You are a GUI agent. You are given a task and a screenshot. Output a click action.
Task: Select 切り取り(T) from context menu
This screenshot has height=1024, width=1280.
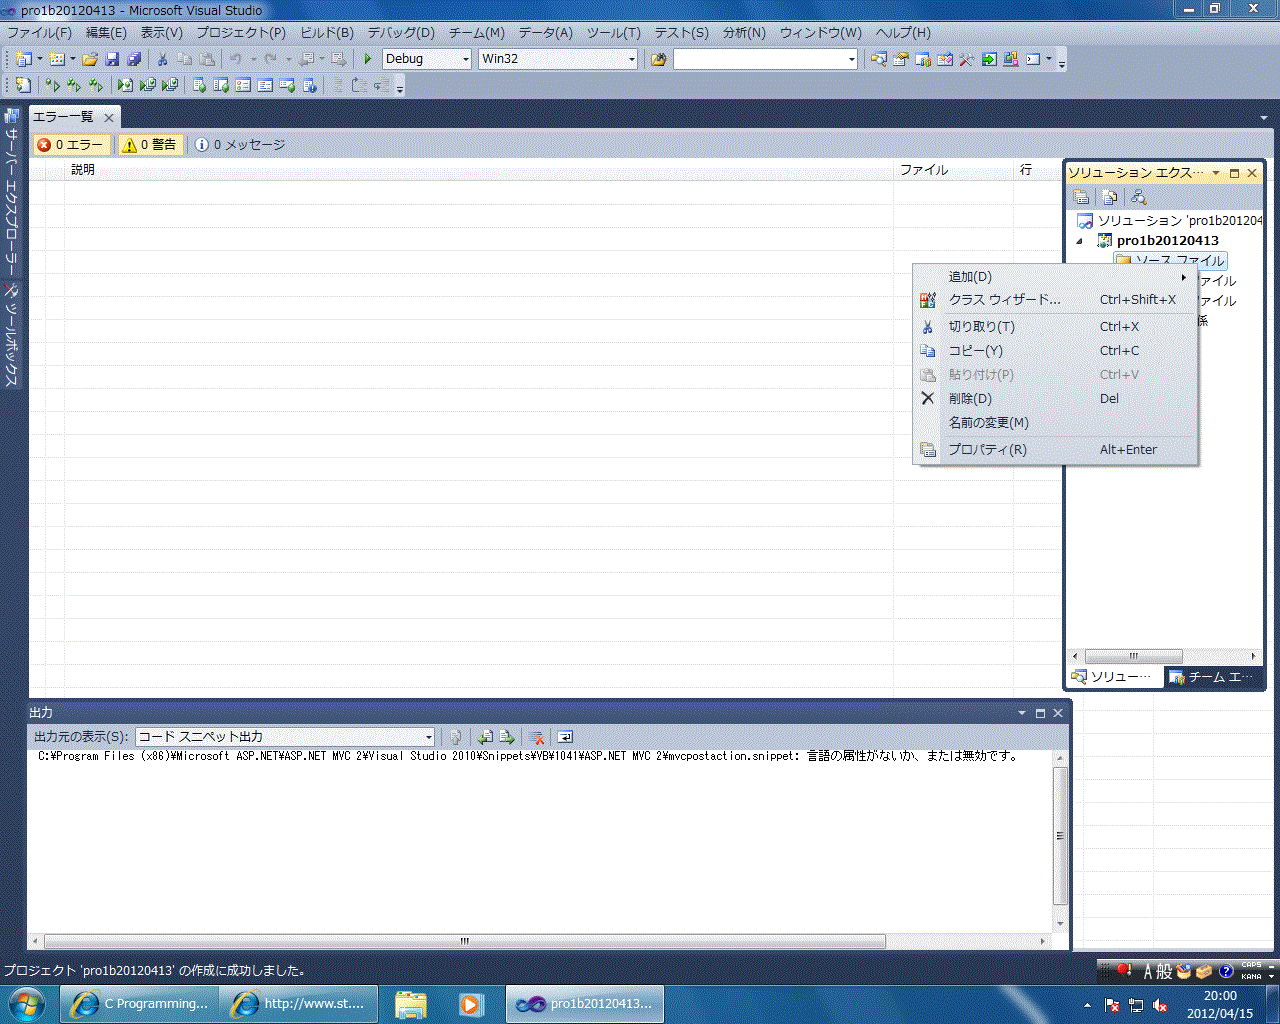[x=1055, y=327]
